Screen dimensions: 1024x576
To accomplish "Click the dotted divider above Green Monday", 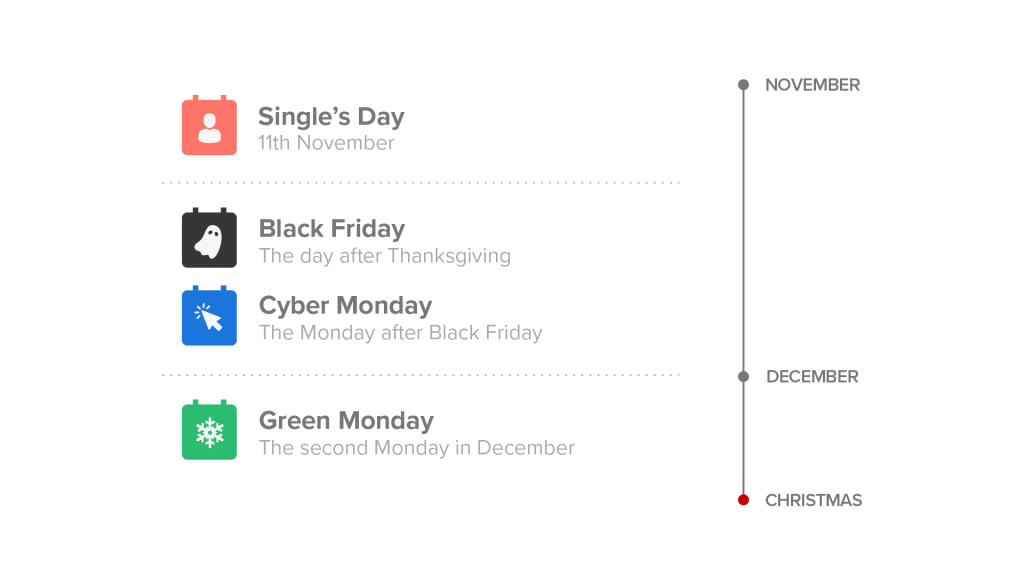I will 420,375.
